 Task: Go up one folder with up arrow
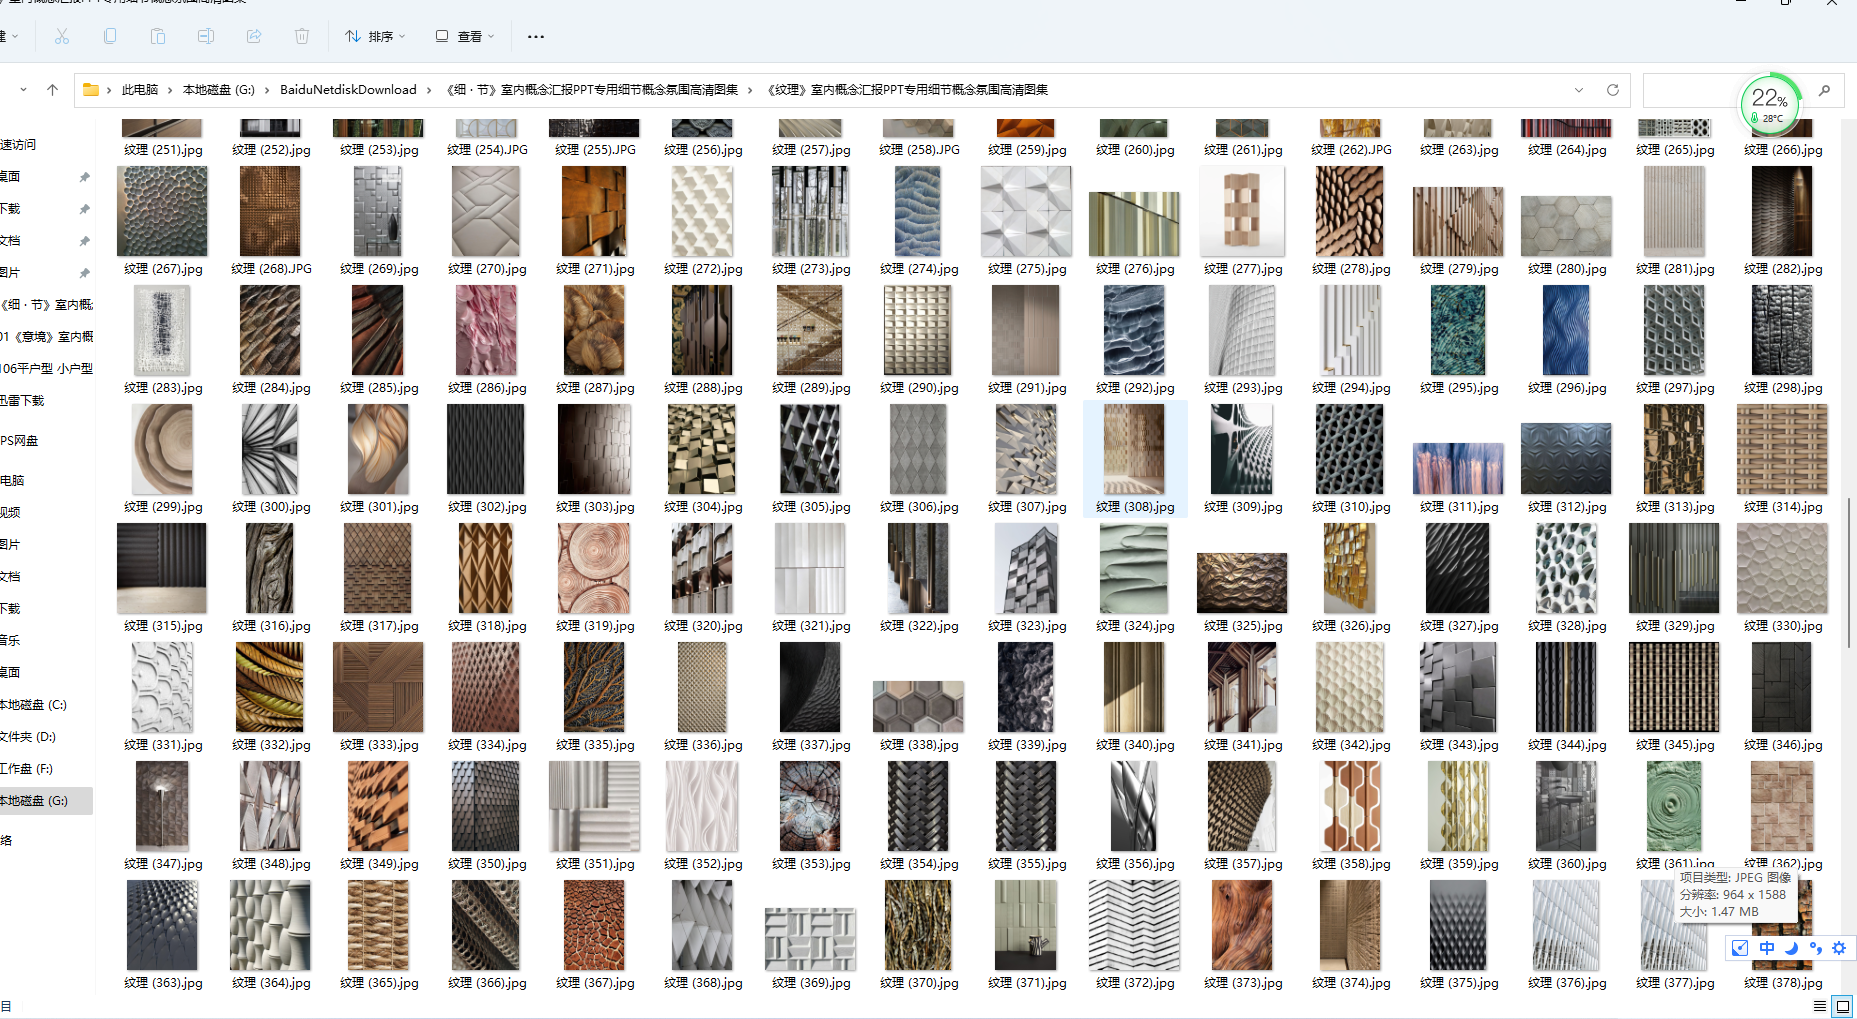[x=52, y=90]
